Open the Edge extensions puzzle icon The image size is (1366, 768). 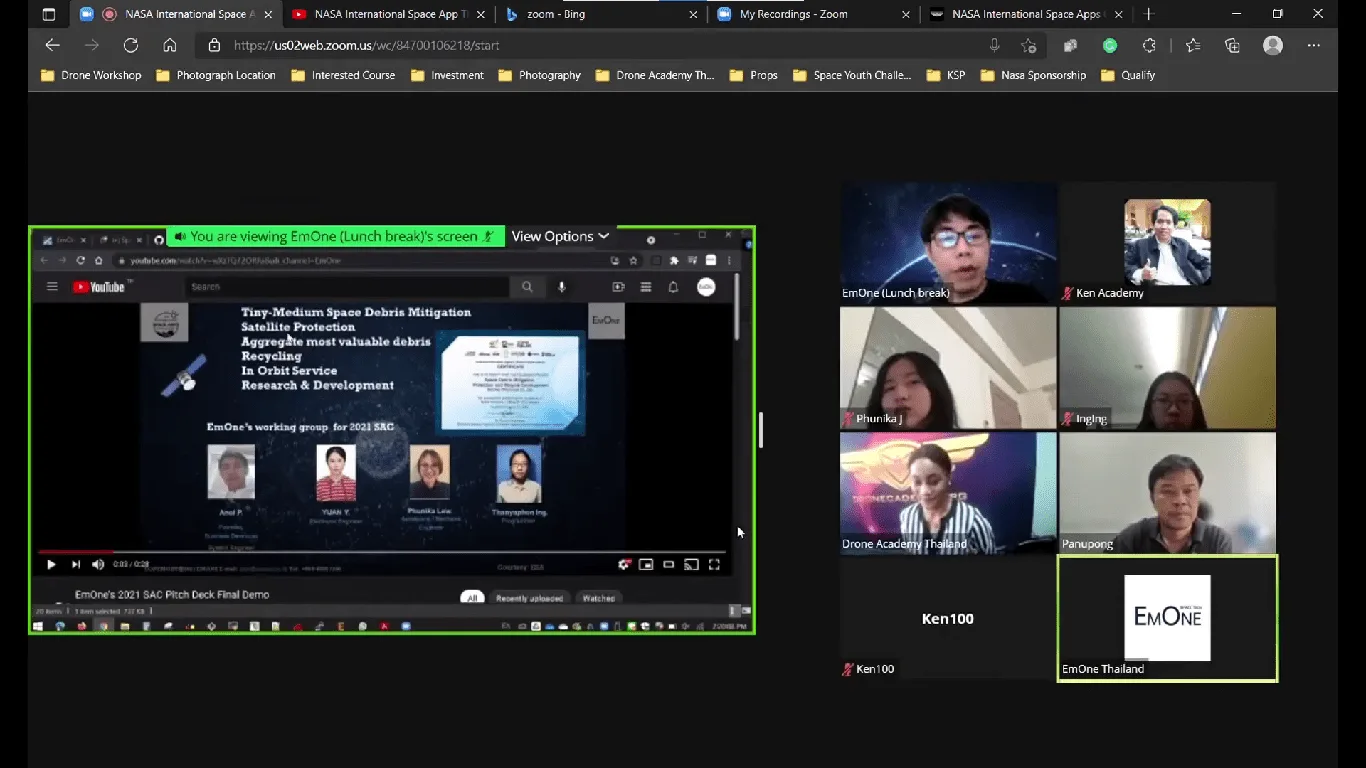[x=1149, y=45]
